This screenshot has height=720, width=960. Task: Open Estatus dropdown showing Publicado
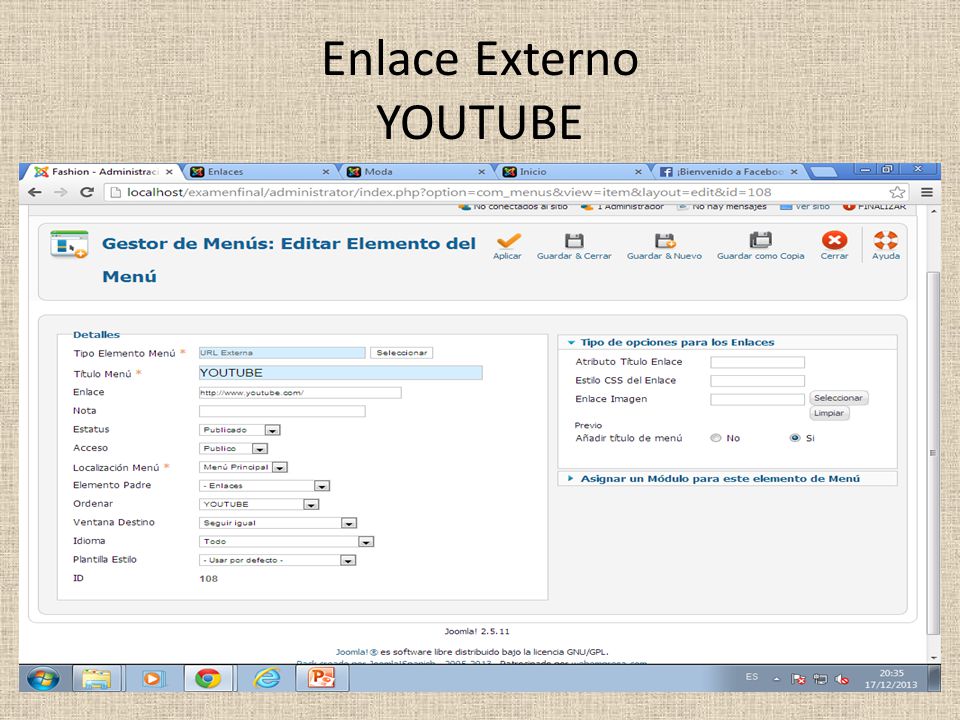[x=239, y=430]
